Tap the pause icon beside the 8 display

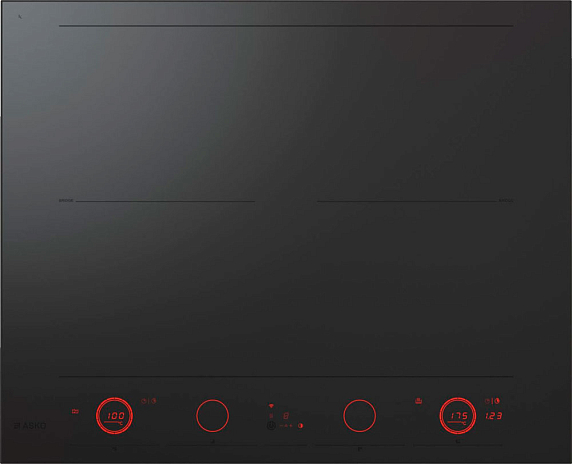(271, 415)
